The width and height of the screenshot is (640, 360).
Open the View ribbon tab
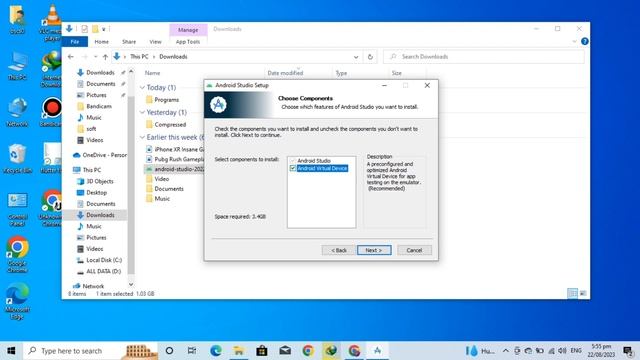156,42
